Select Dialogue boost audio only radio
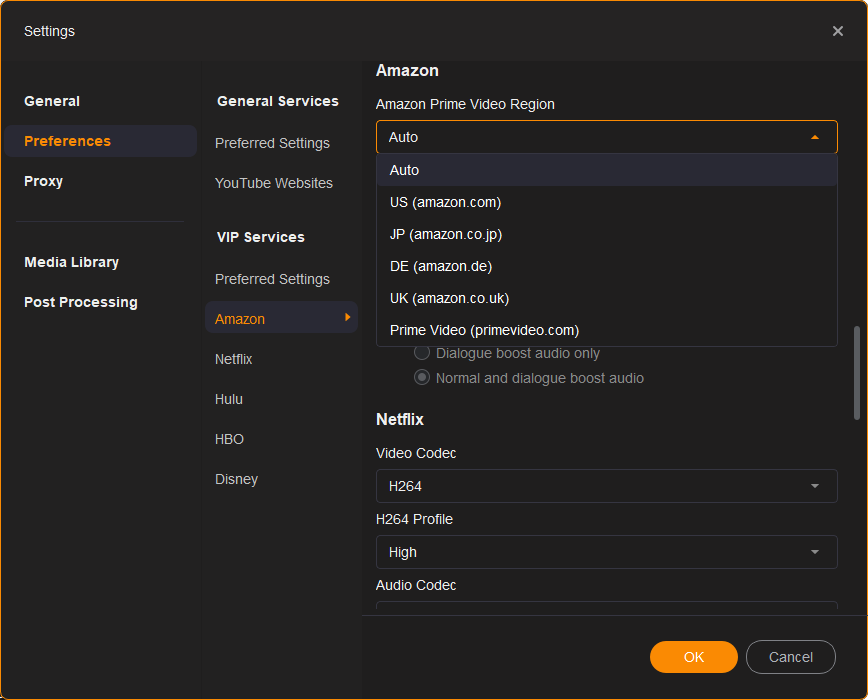 [x=422, y=353]
